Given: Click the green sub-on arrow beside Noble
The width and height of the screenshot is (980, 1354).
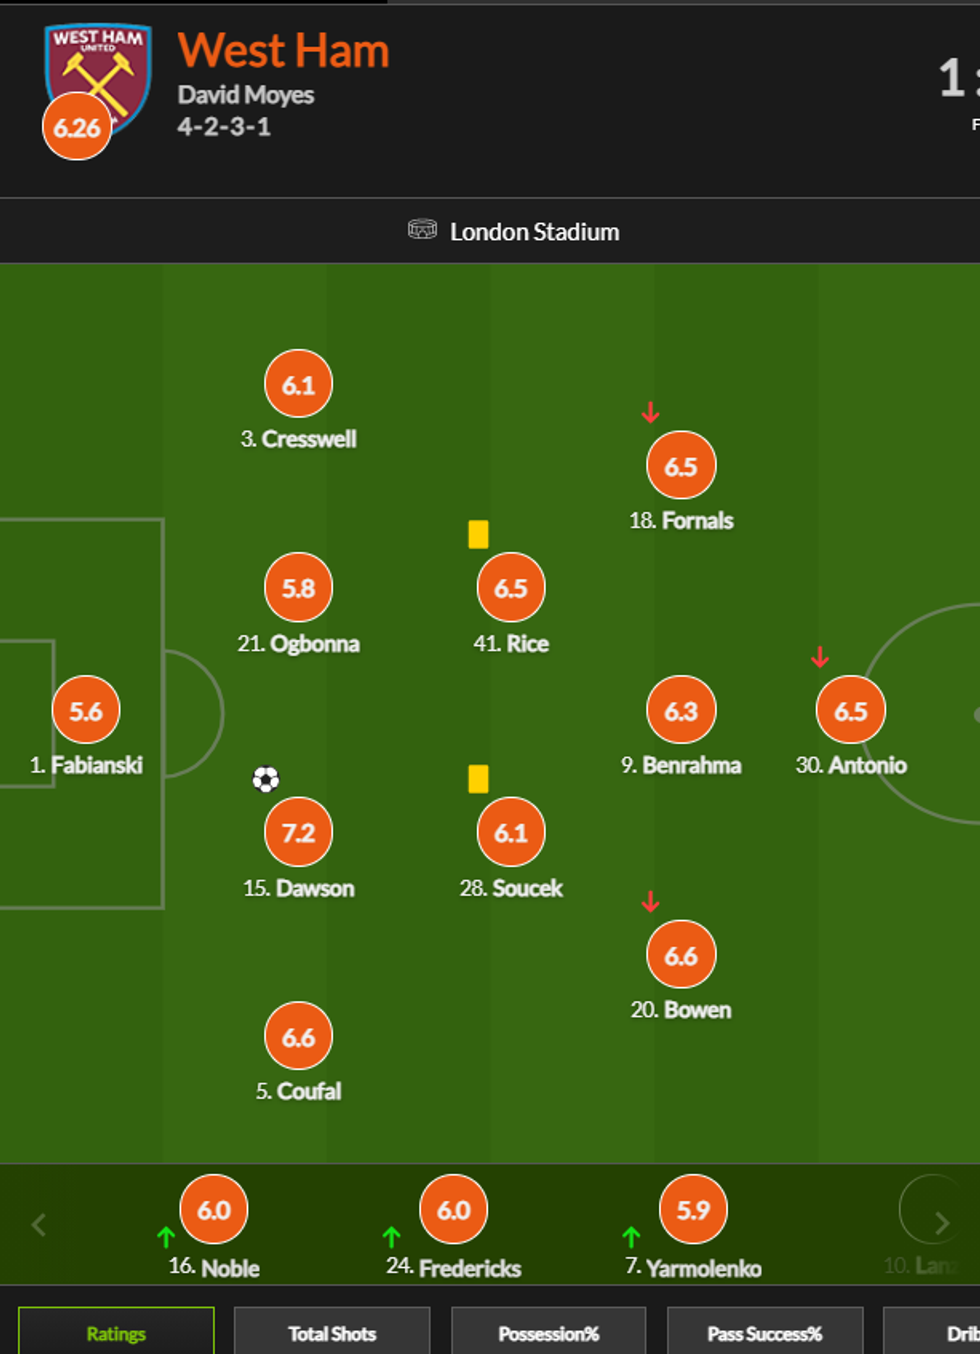Looking at the screenshot, I should click(x=166, y=1237).
